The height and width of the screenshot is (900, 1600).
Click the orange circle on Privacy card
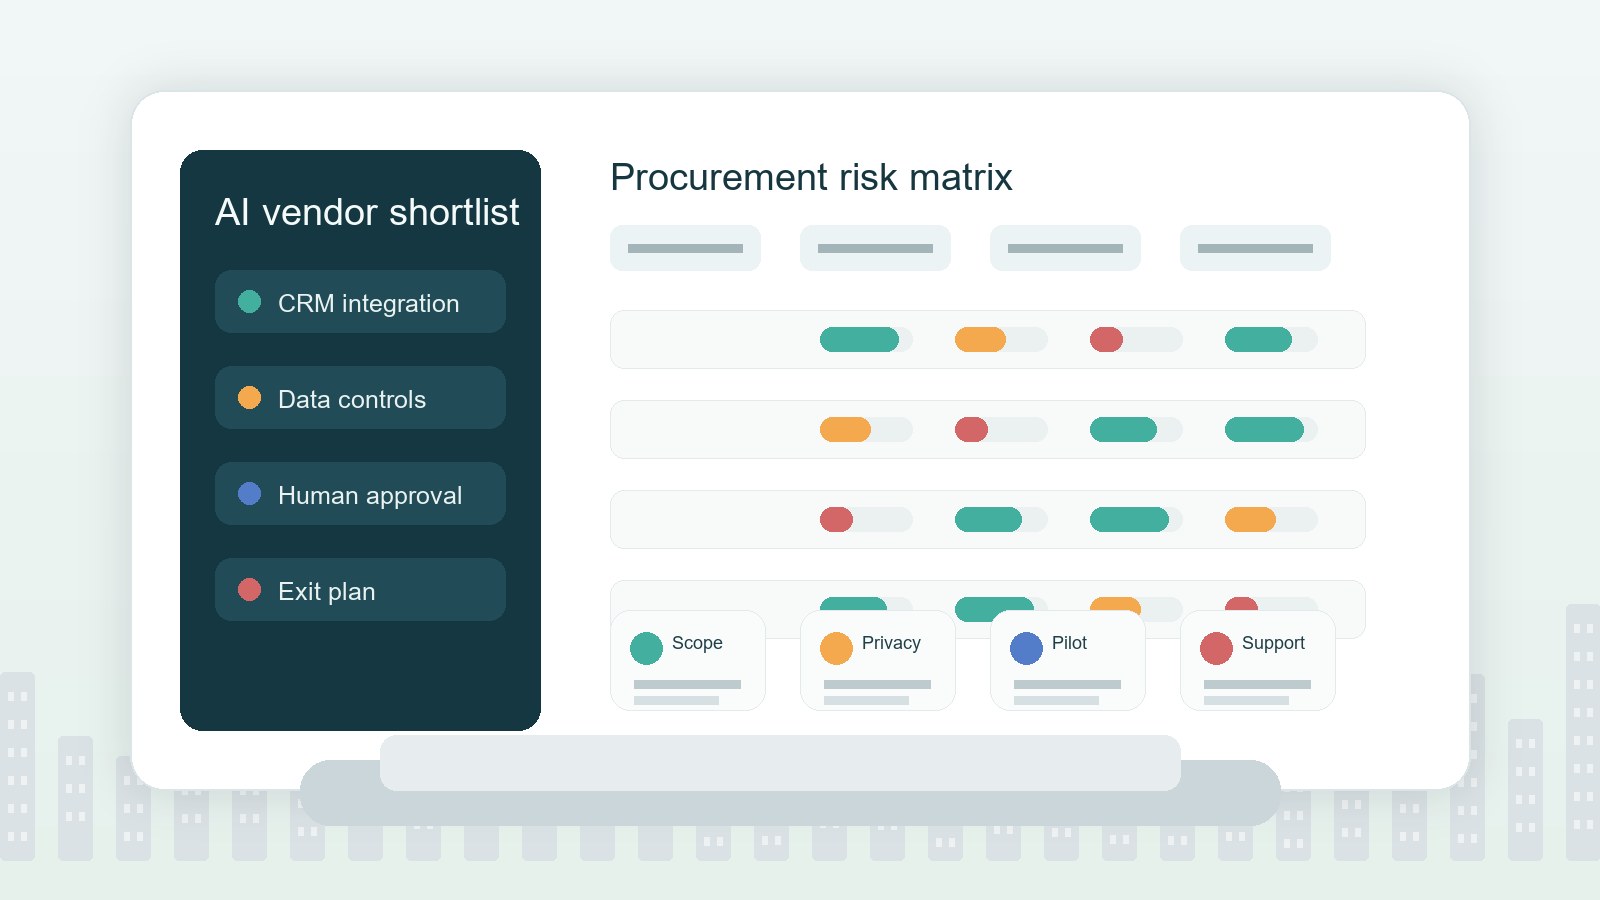(836, 648)
